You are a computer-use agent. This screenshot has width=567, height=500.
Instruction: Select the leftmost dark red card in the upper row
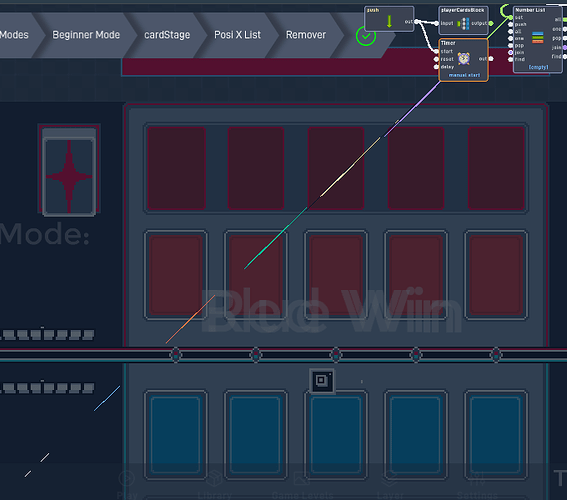(x=176, y=168)
